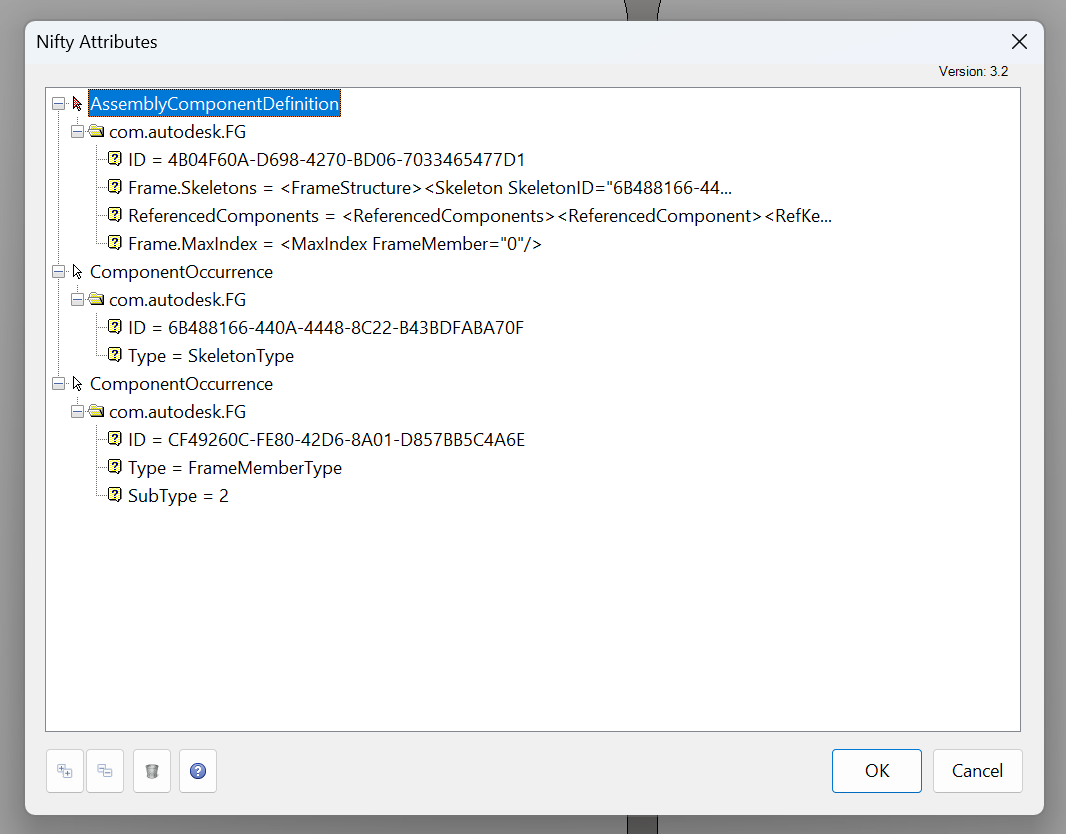1066x834 pixels.
Task: Click folder icon under SkeletonType's ComponentOccurrence
Action: pyautogui.click(x=97, y=298)
